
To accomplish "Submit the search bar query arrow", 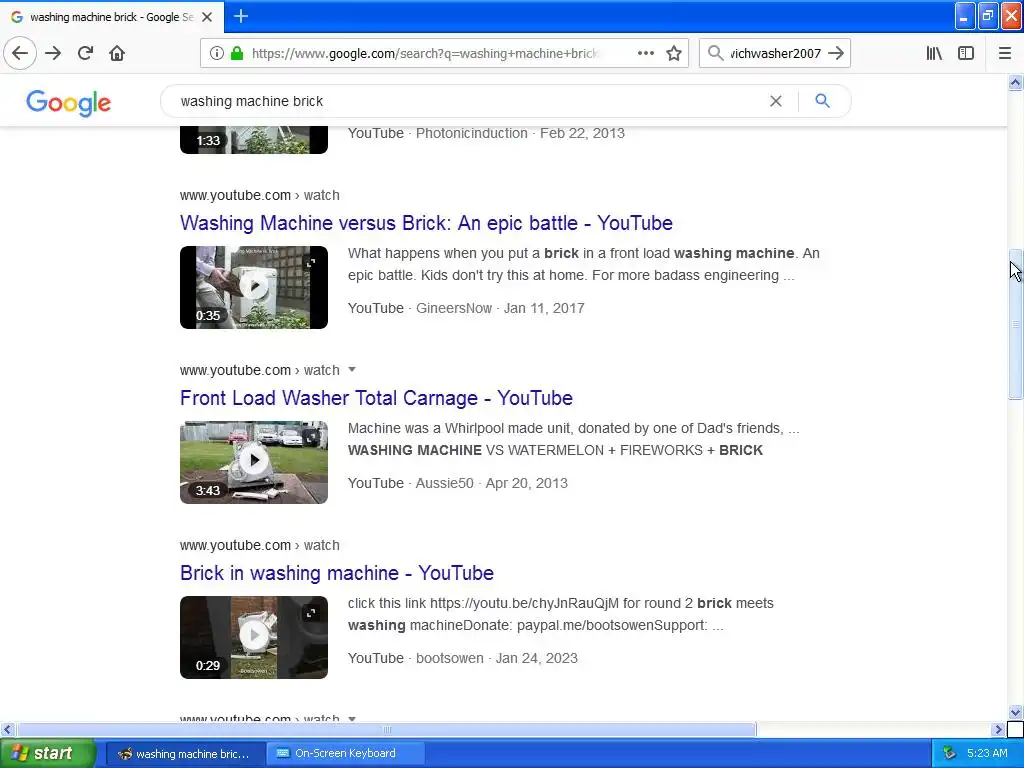I will tap(836, 53).
